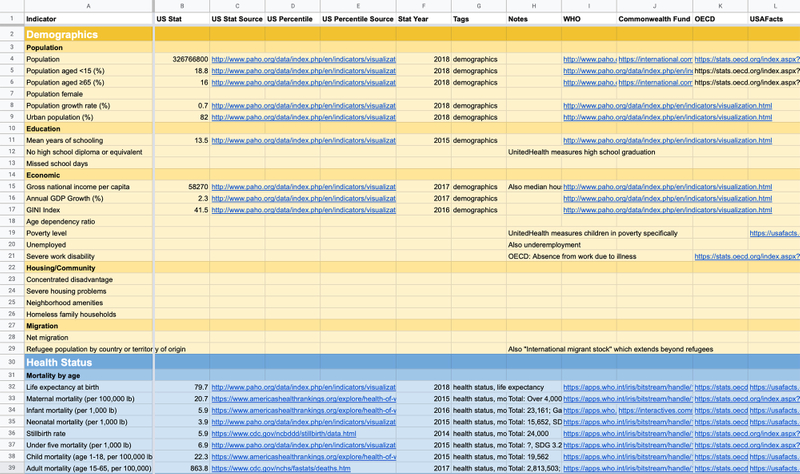This screenshot has width=800, height=474.
Task: Select the 'Concentrated disadvantage' cell
Action: coord(88,279)
